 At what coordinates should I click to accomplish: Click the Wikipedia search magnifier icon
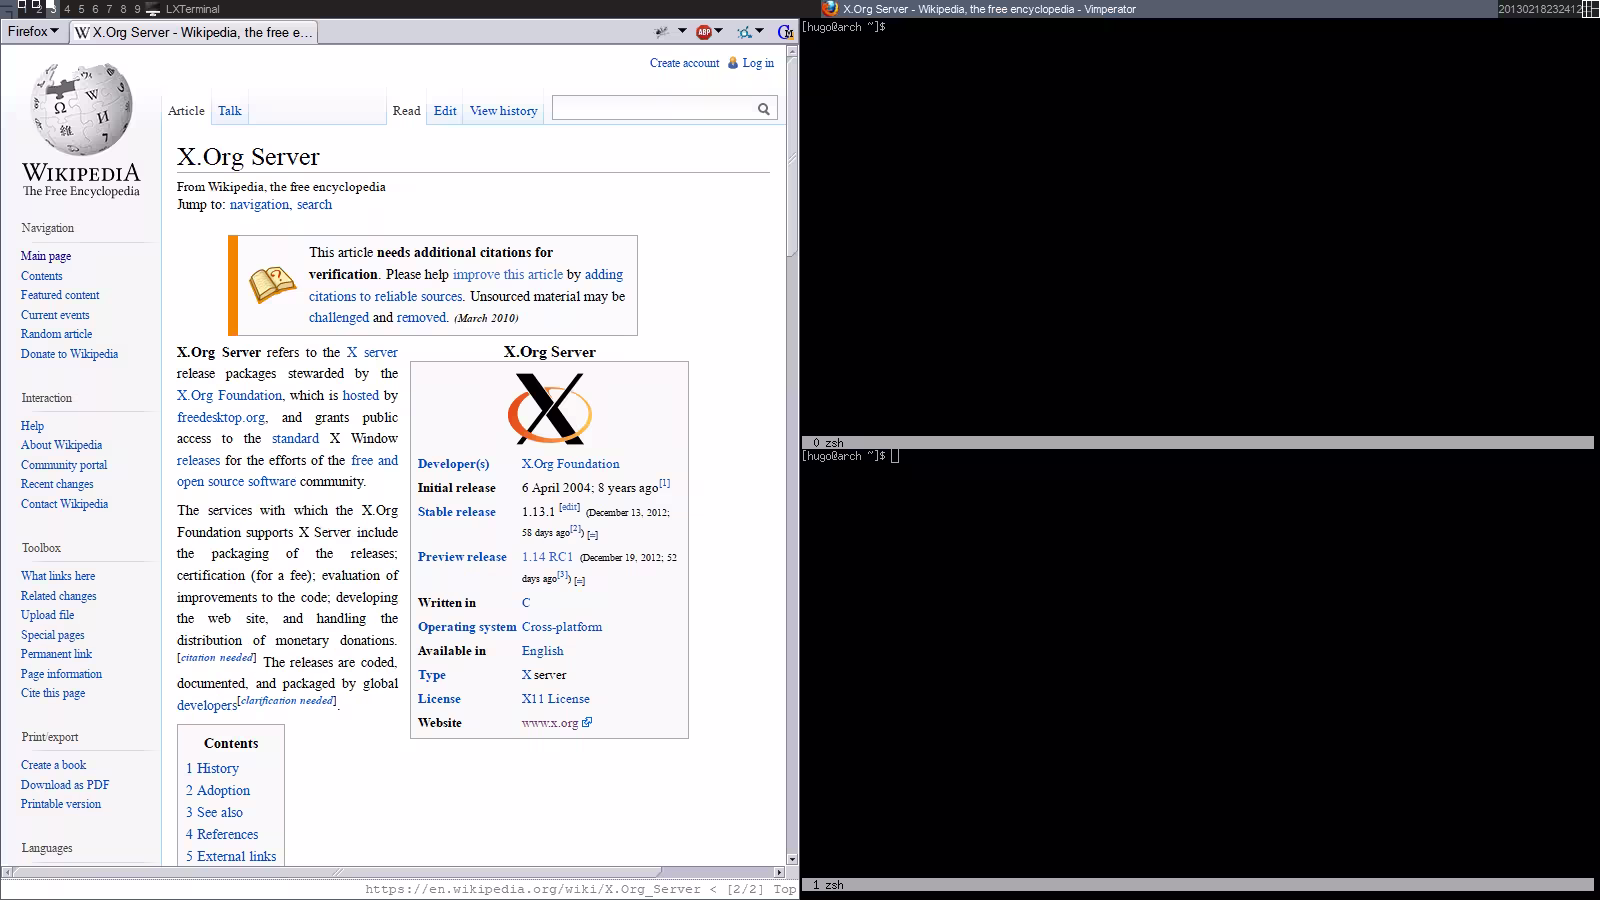tap(763, 109)
